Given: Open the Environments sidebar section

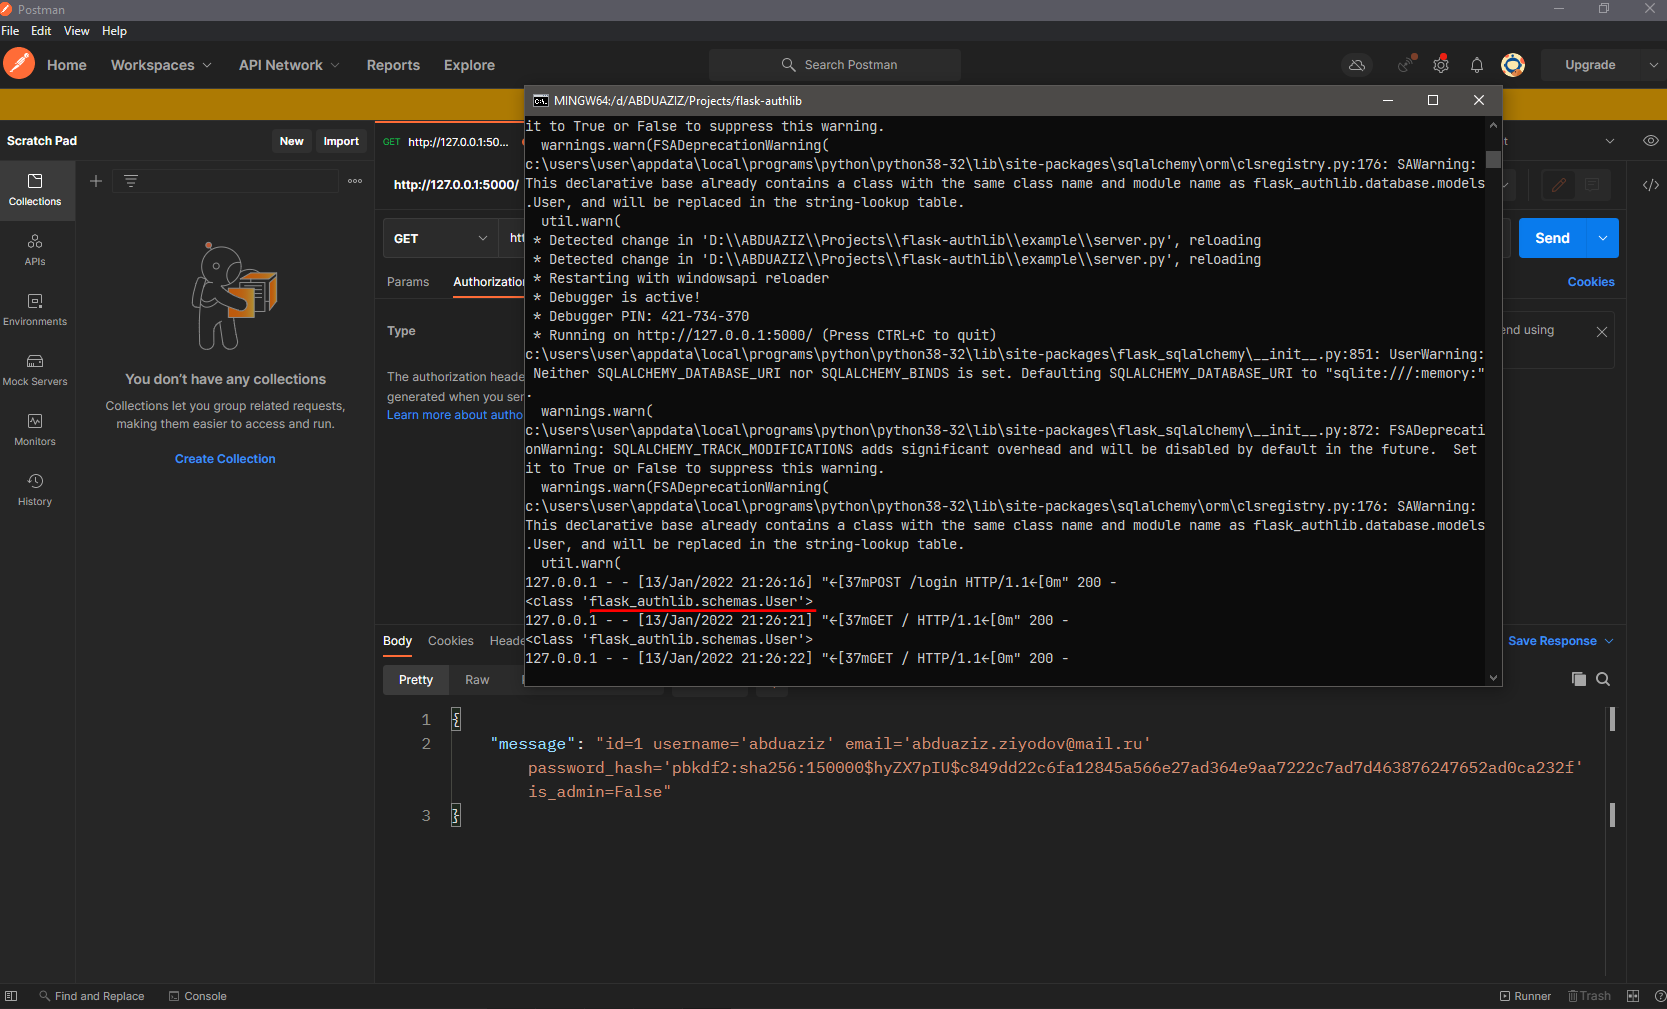Looking at the screenshot, I should click(35, 309).
